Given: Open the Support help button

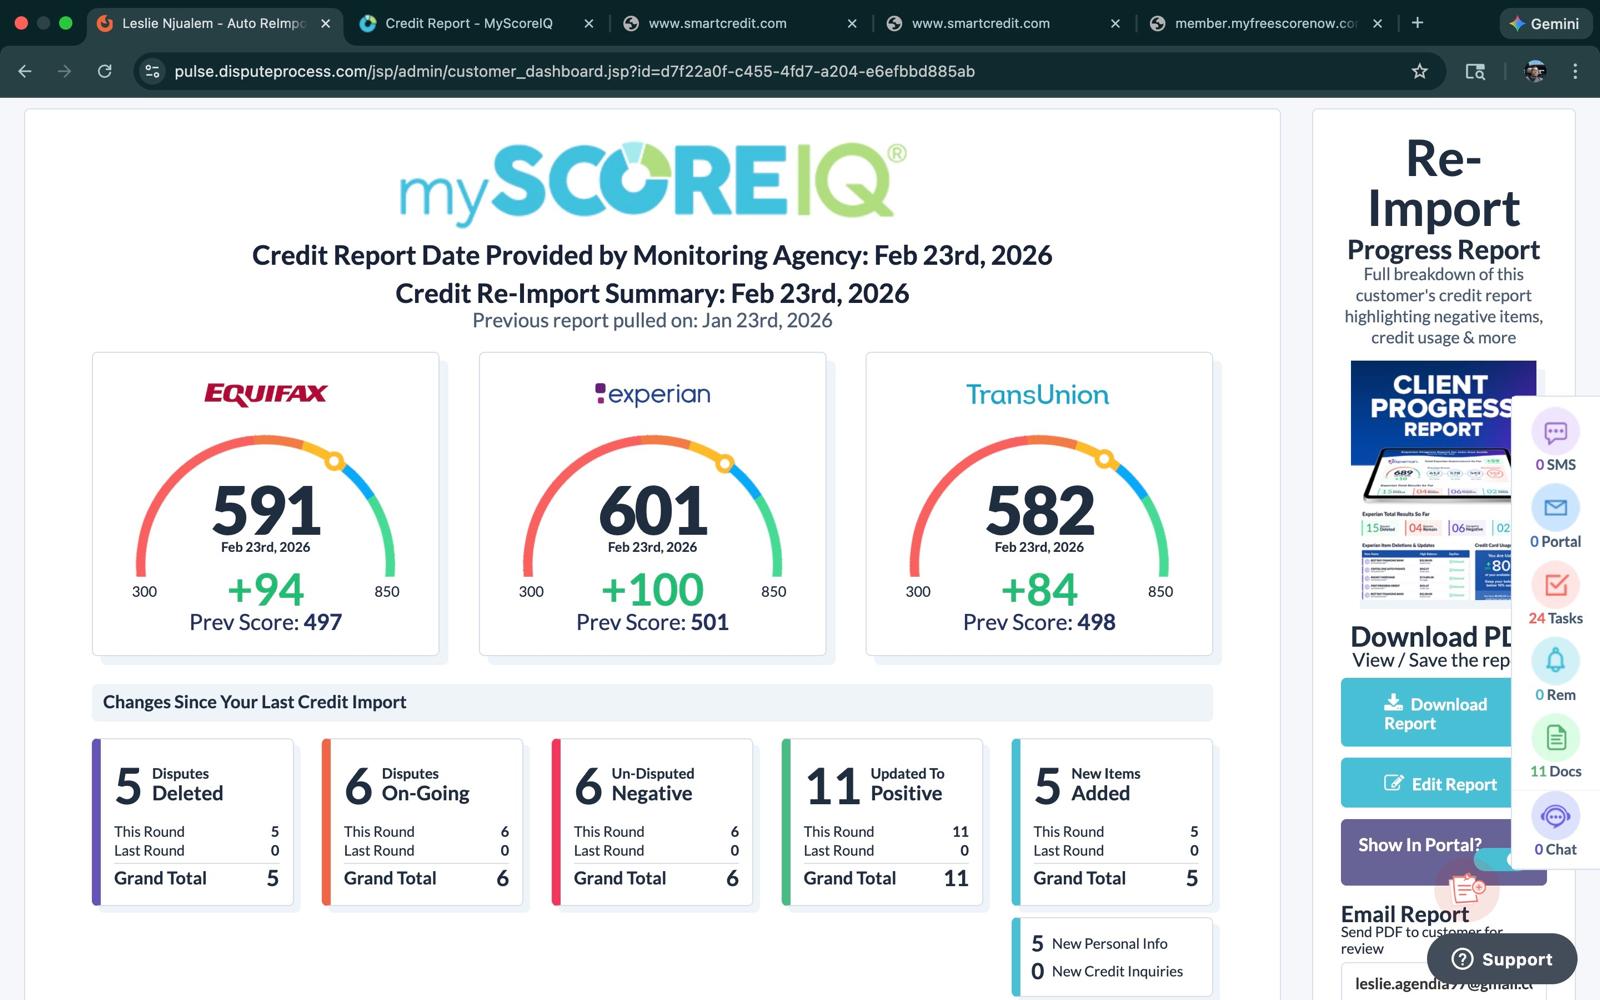Looking at the screenshot, I should [x=1501, y=959].
